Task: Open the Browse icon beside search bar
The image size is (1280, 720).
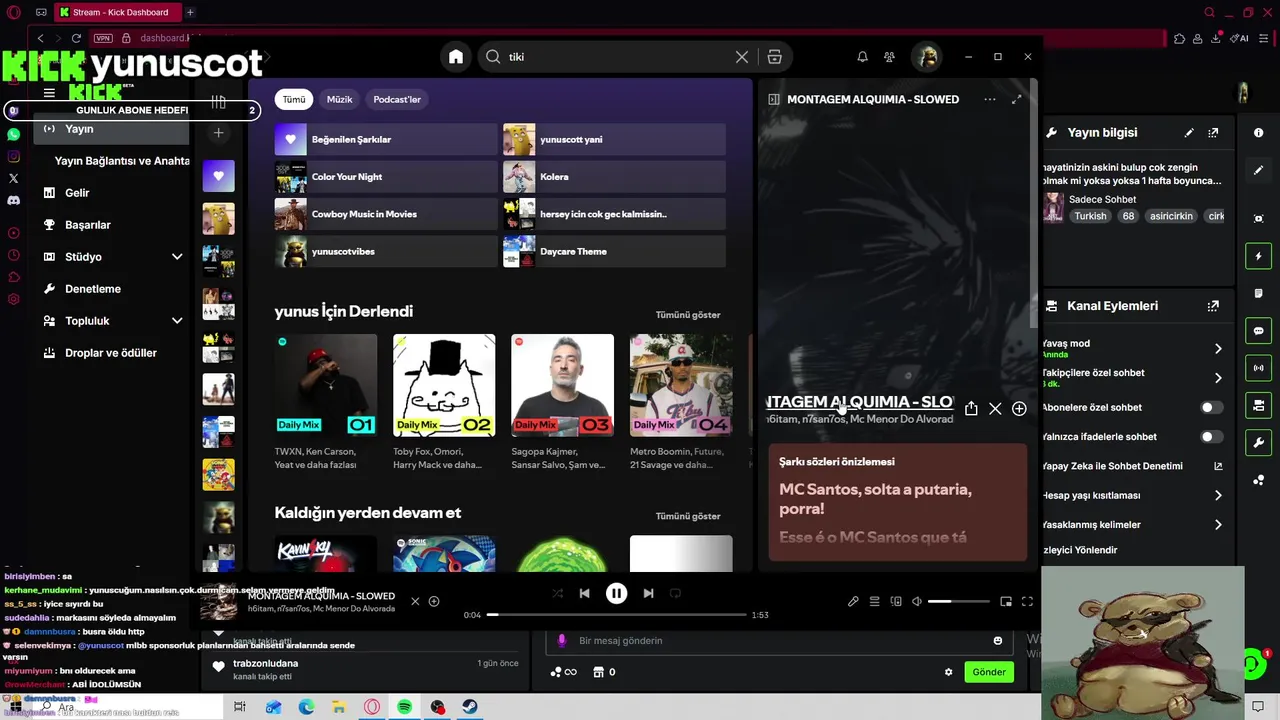Action: tap(774, 57)
